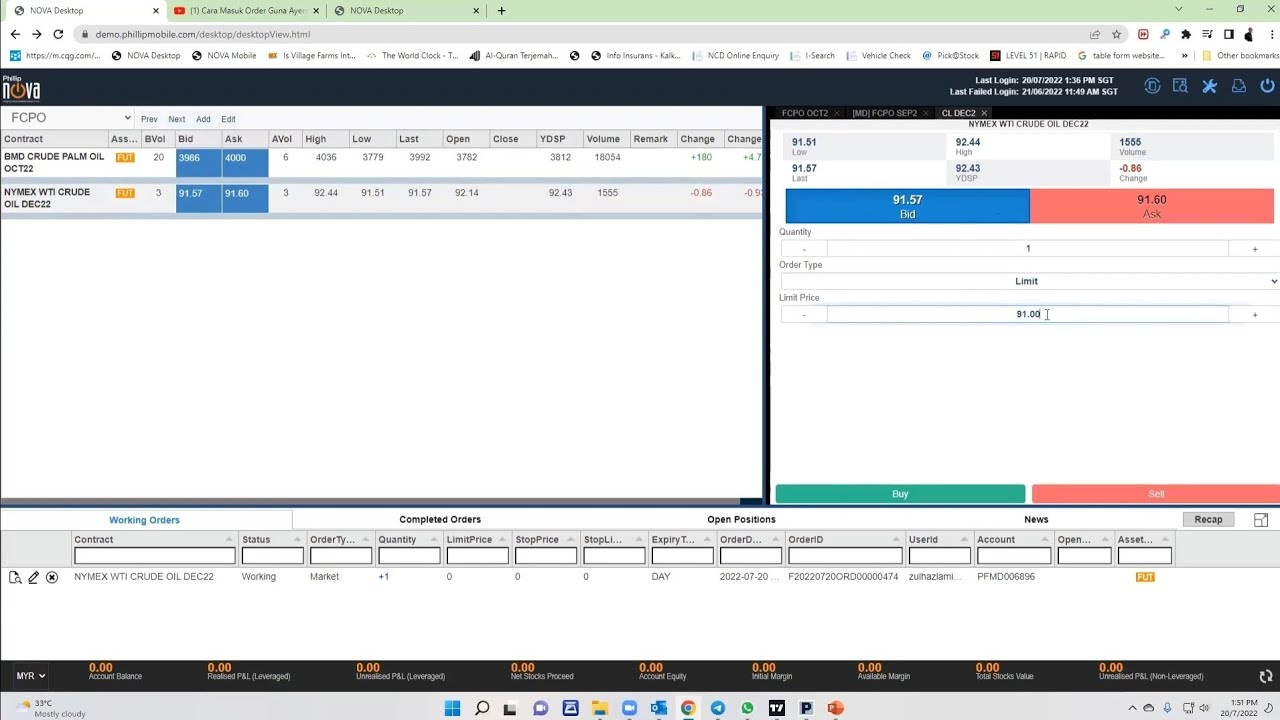The width and height of the screenshot is (1280, 720).
Task: Open WhatsApp from the taskbar
Action: (x=747, y=708)
